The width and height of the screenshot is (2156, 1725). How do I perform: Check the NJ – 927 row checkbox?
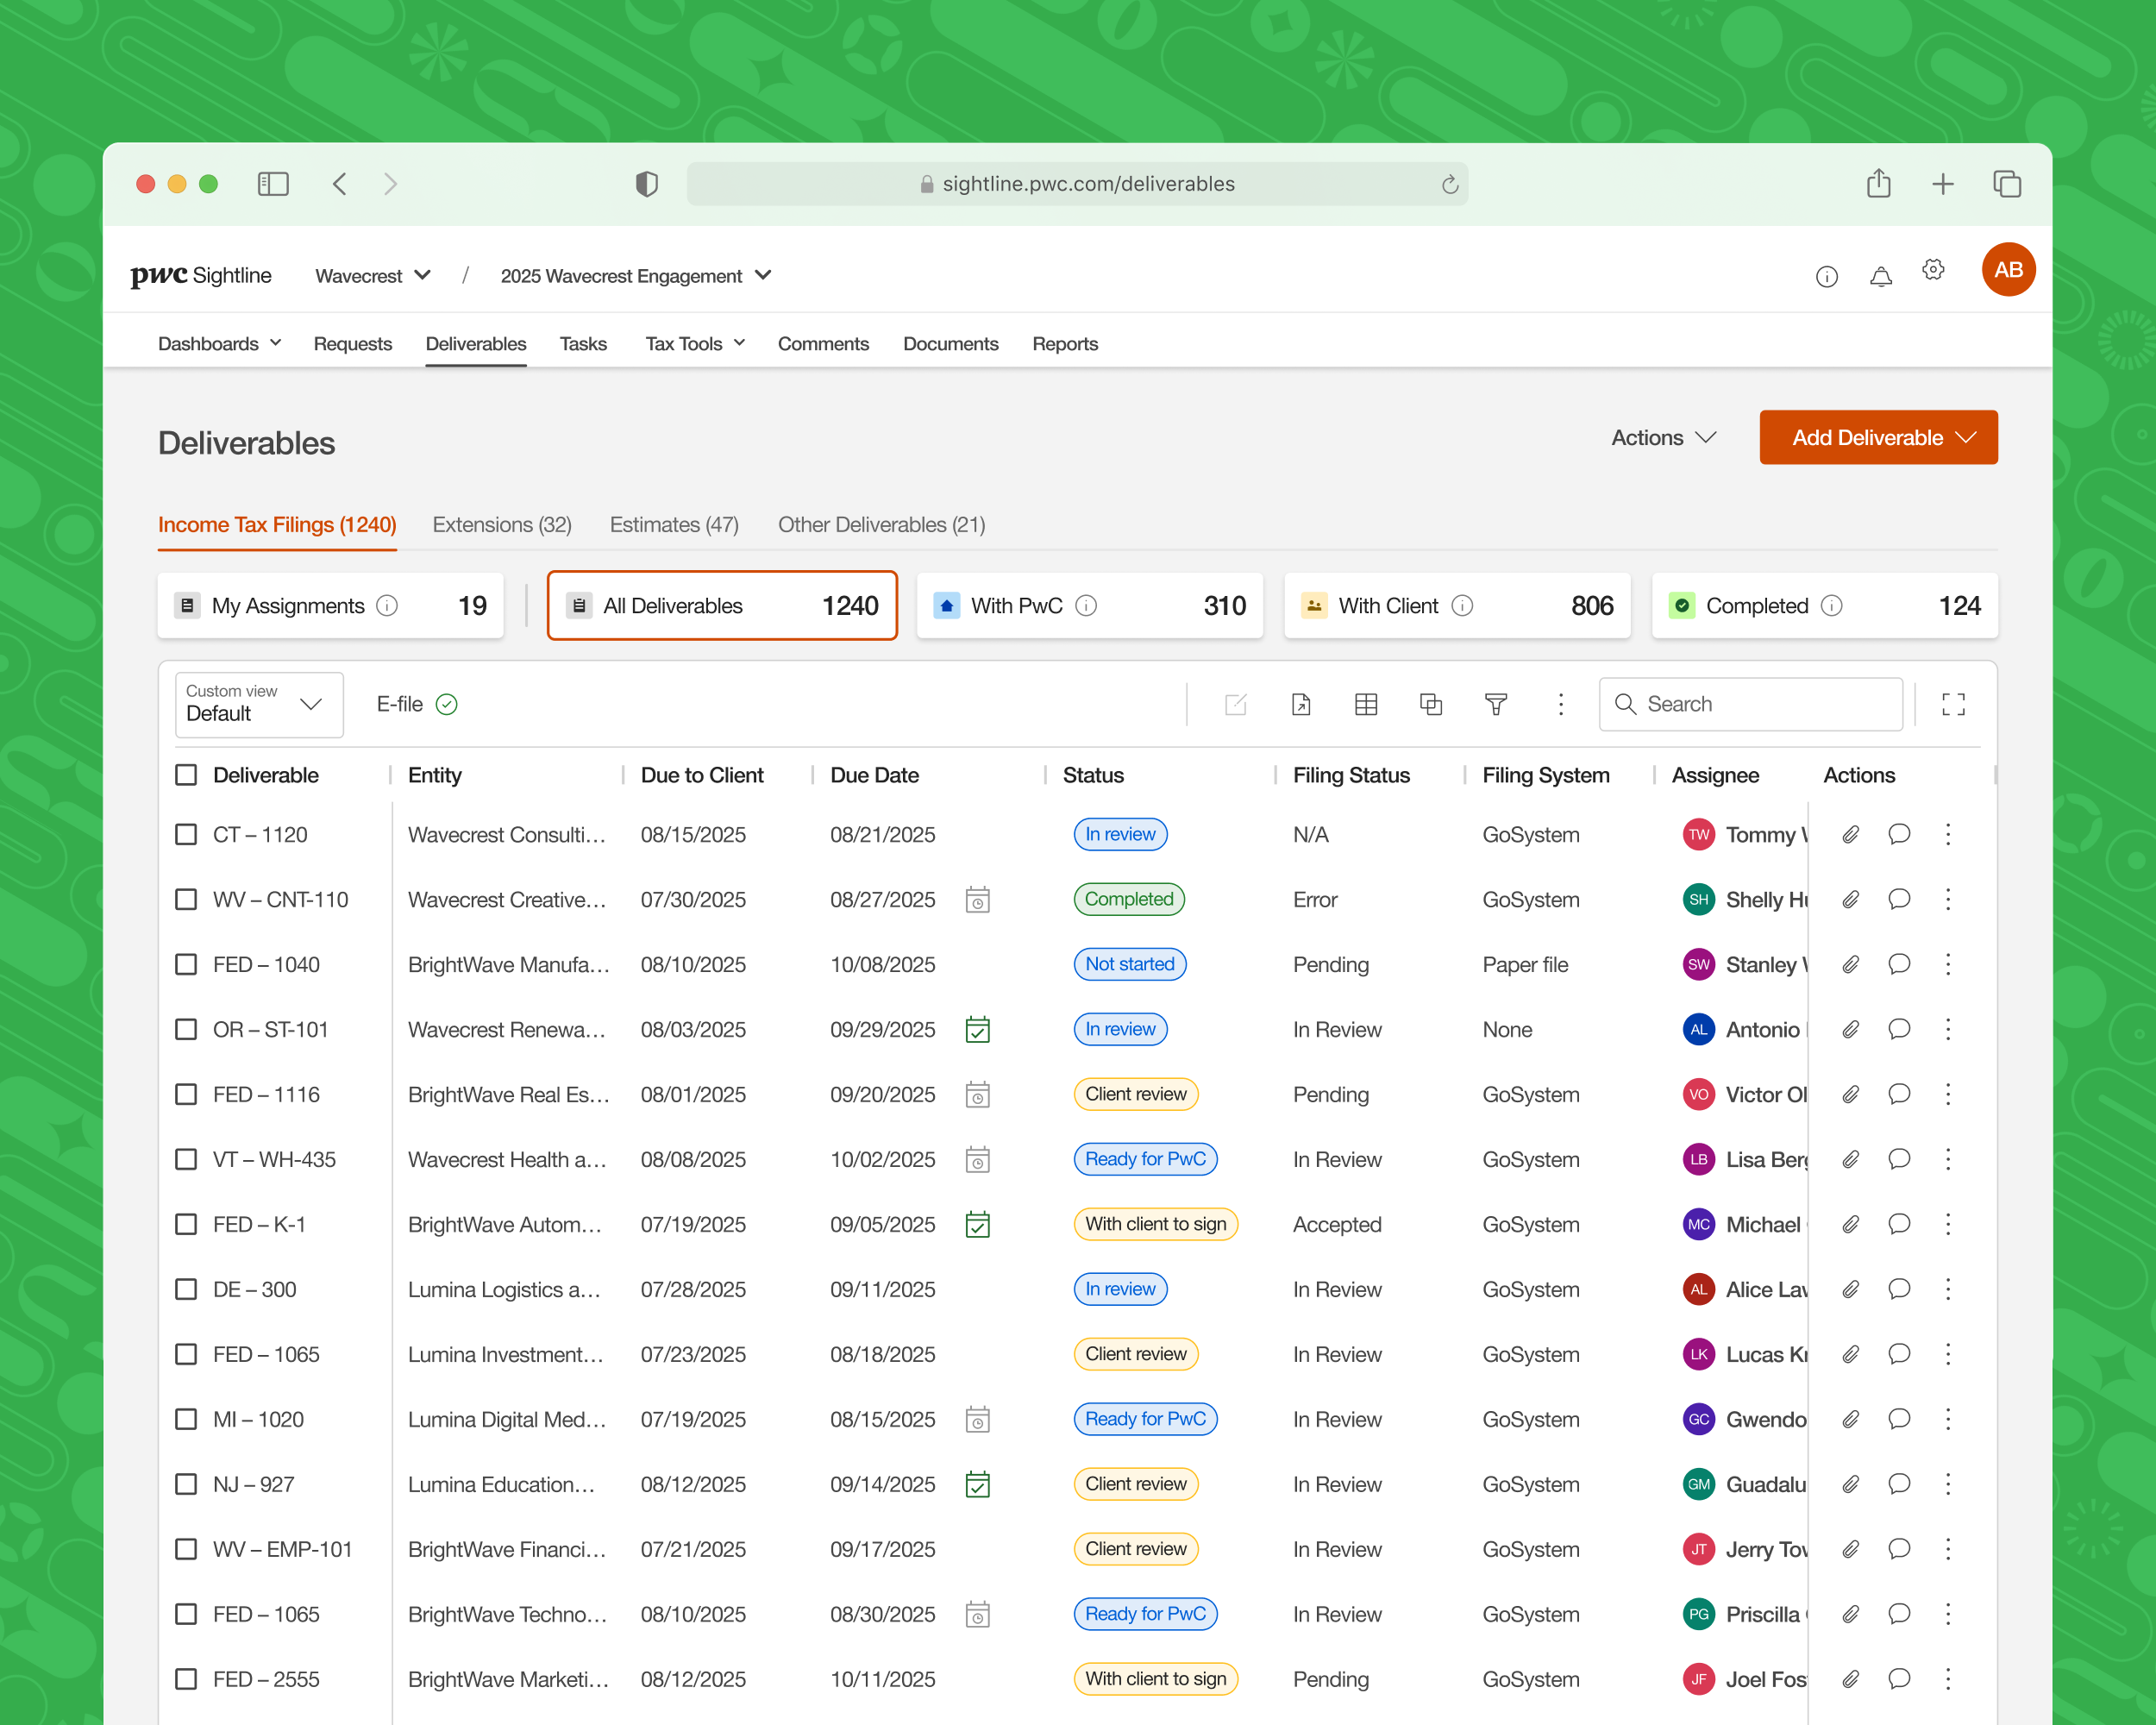[x=186, y=1484]
